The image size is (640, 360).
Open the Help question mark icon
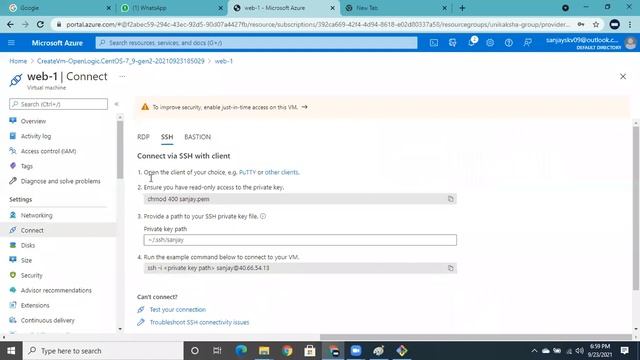click(x=509, y=43)
